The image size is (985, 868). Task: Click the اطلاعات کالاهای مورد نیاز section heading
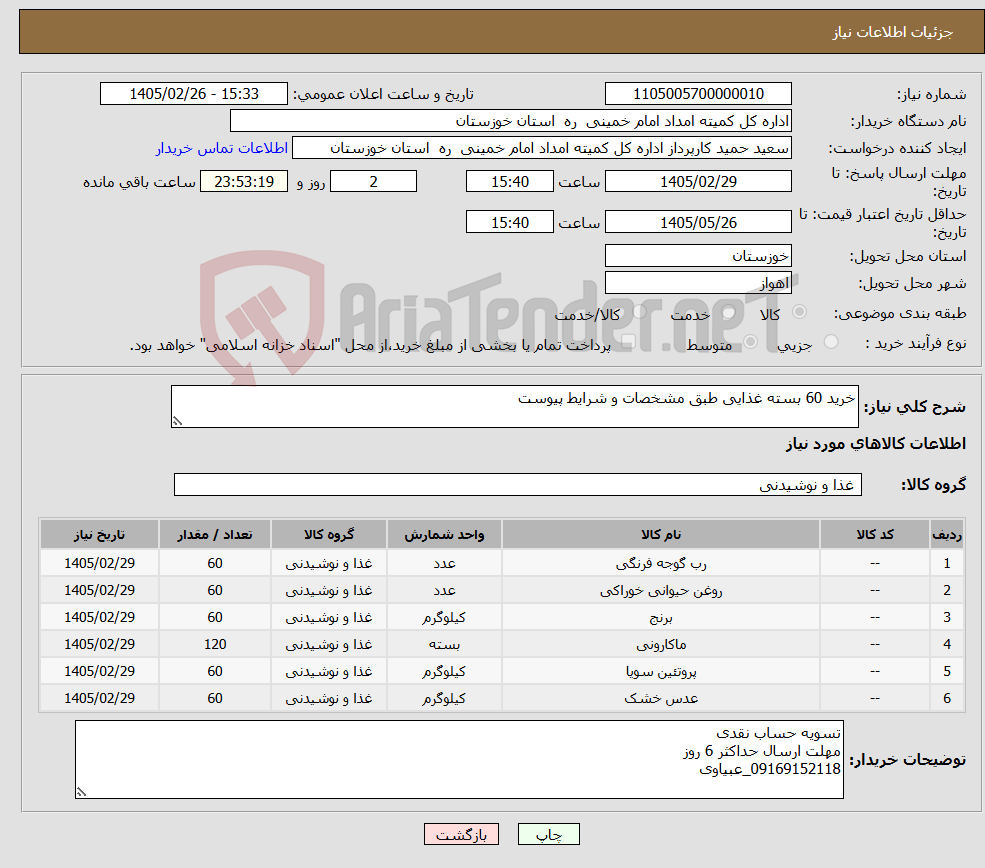click(x=875, y=444)
